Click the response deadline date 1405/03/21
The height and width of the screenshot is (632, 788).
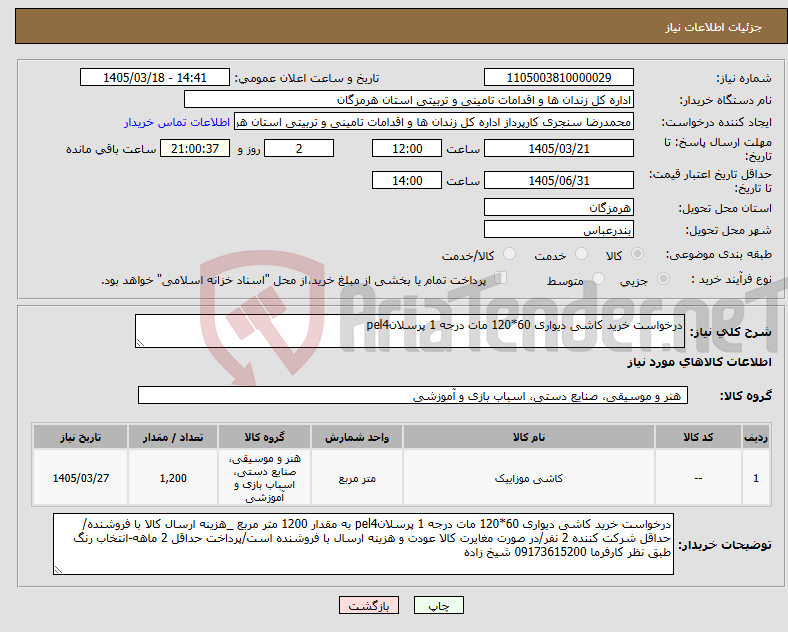(559, 148)
